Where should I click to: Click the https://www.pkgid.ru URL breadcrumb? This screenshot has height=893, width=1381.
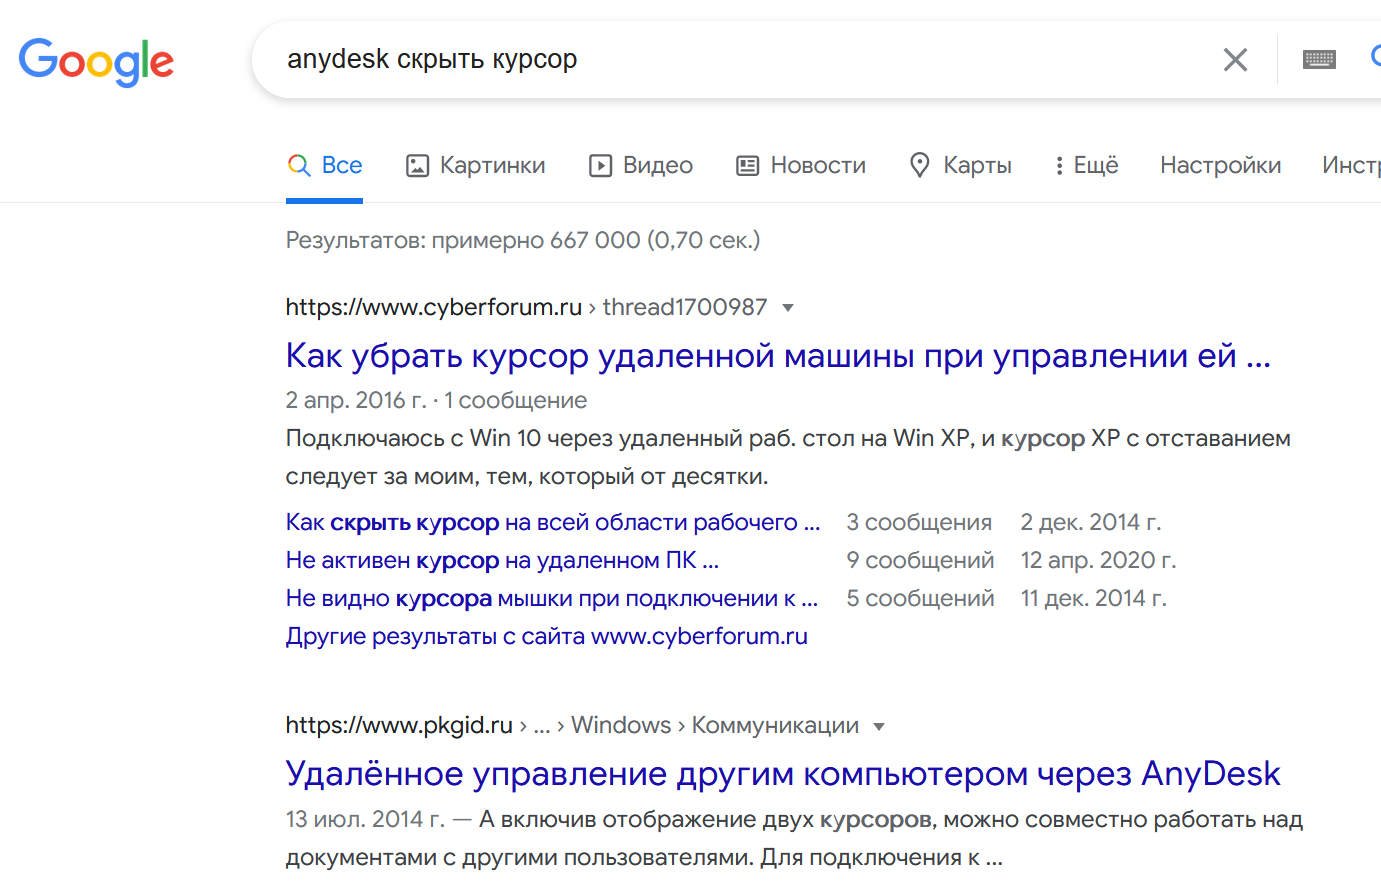point(399,725)
